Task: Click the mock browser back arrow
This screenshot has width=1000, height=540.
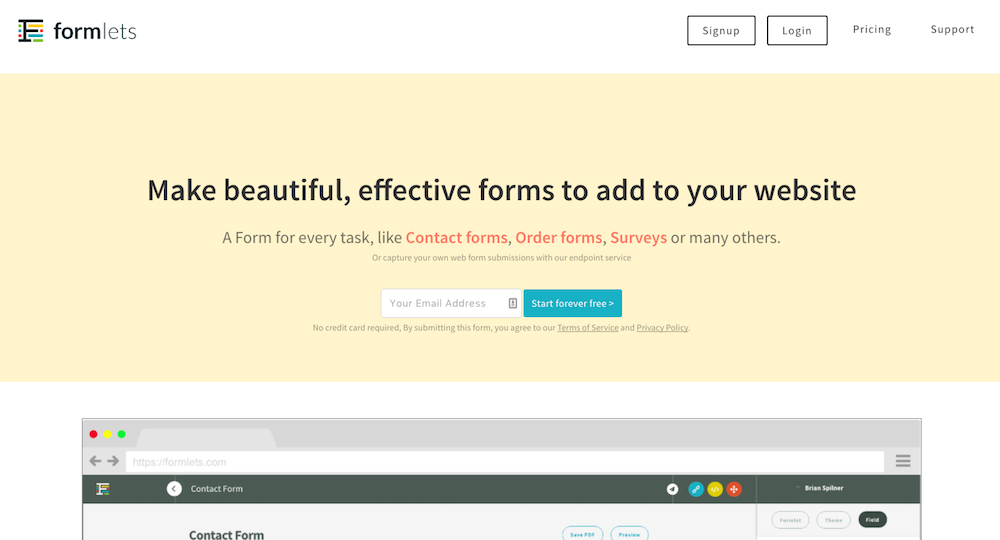Action: click(x=95, y=461)
